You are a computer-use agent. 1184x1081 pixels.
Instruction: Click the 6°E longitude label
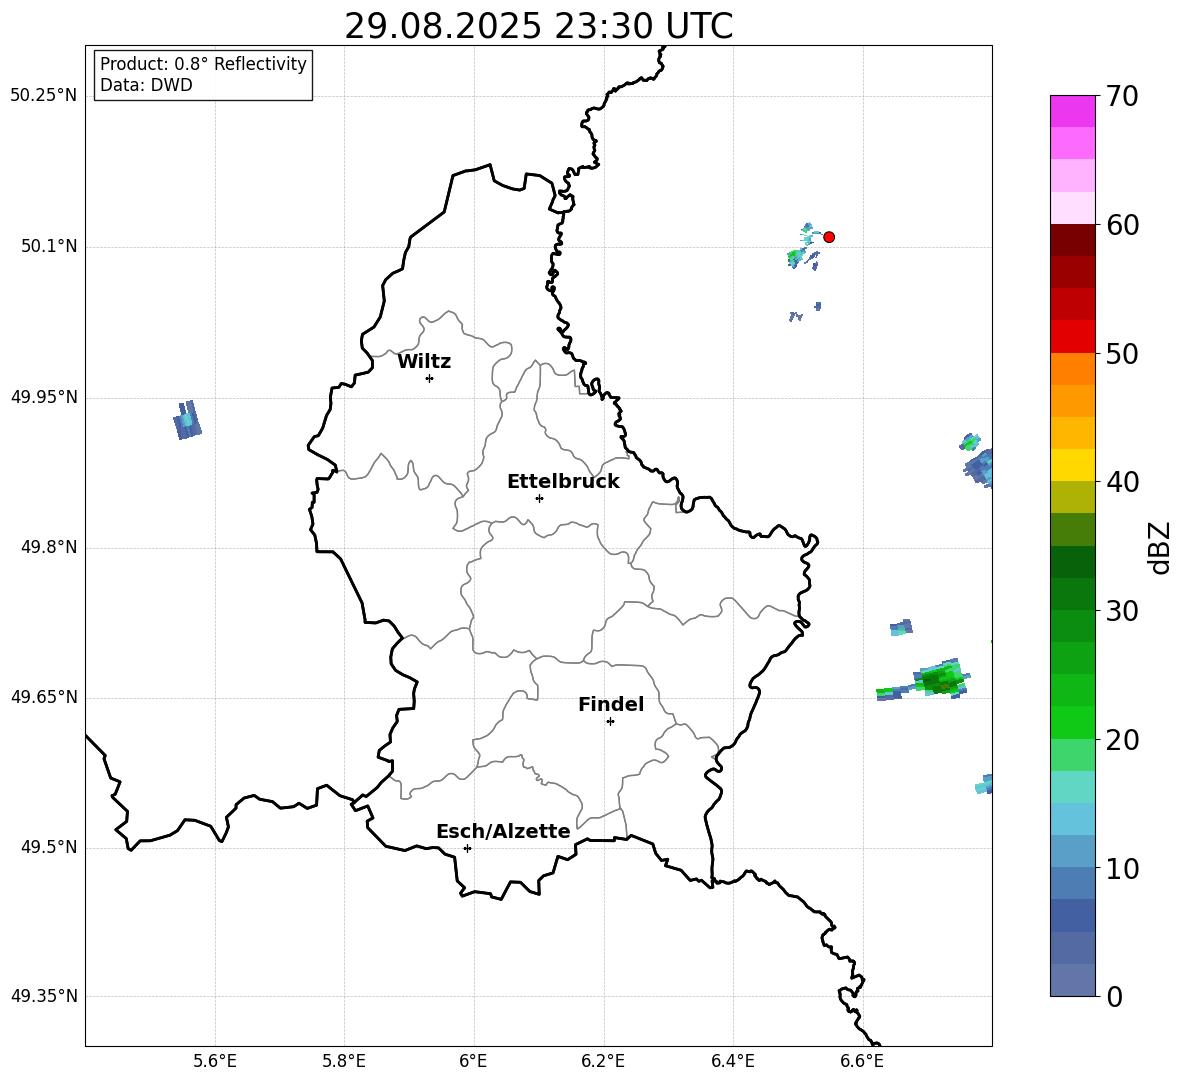click(473, 1061)
